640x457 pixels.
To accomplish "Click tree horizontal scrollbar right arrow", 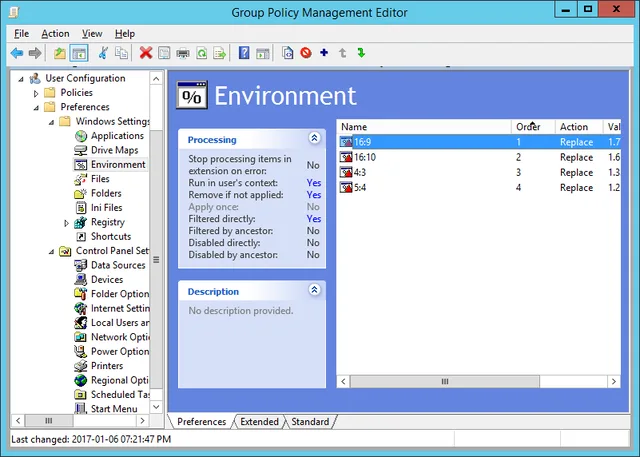I will [142, 420].
